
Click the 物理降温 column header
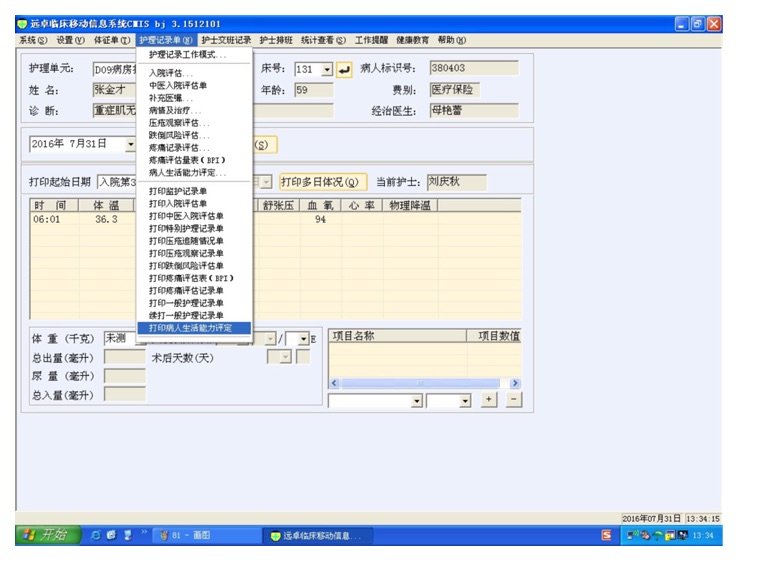(410, 205)
